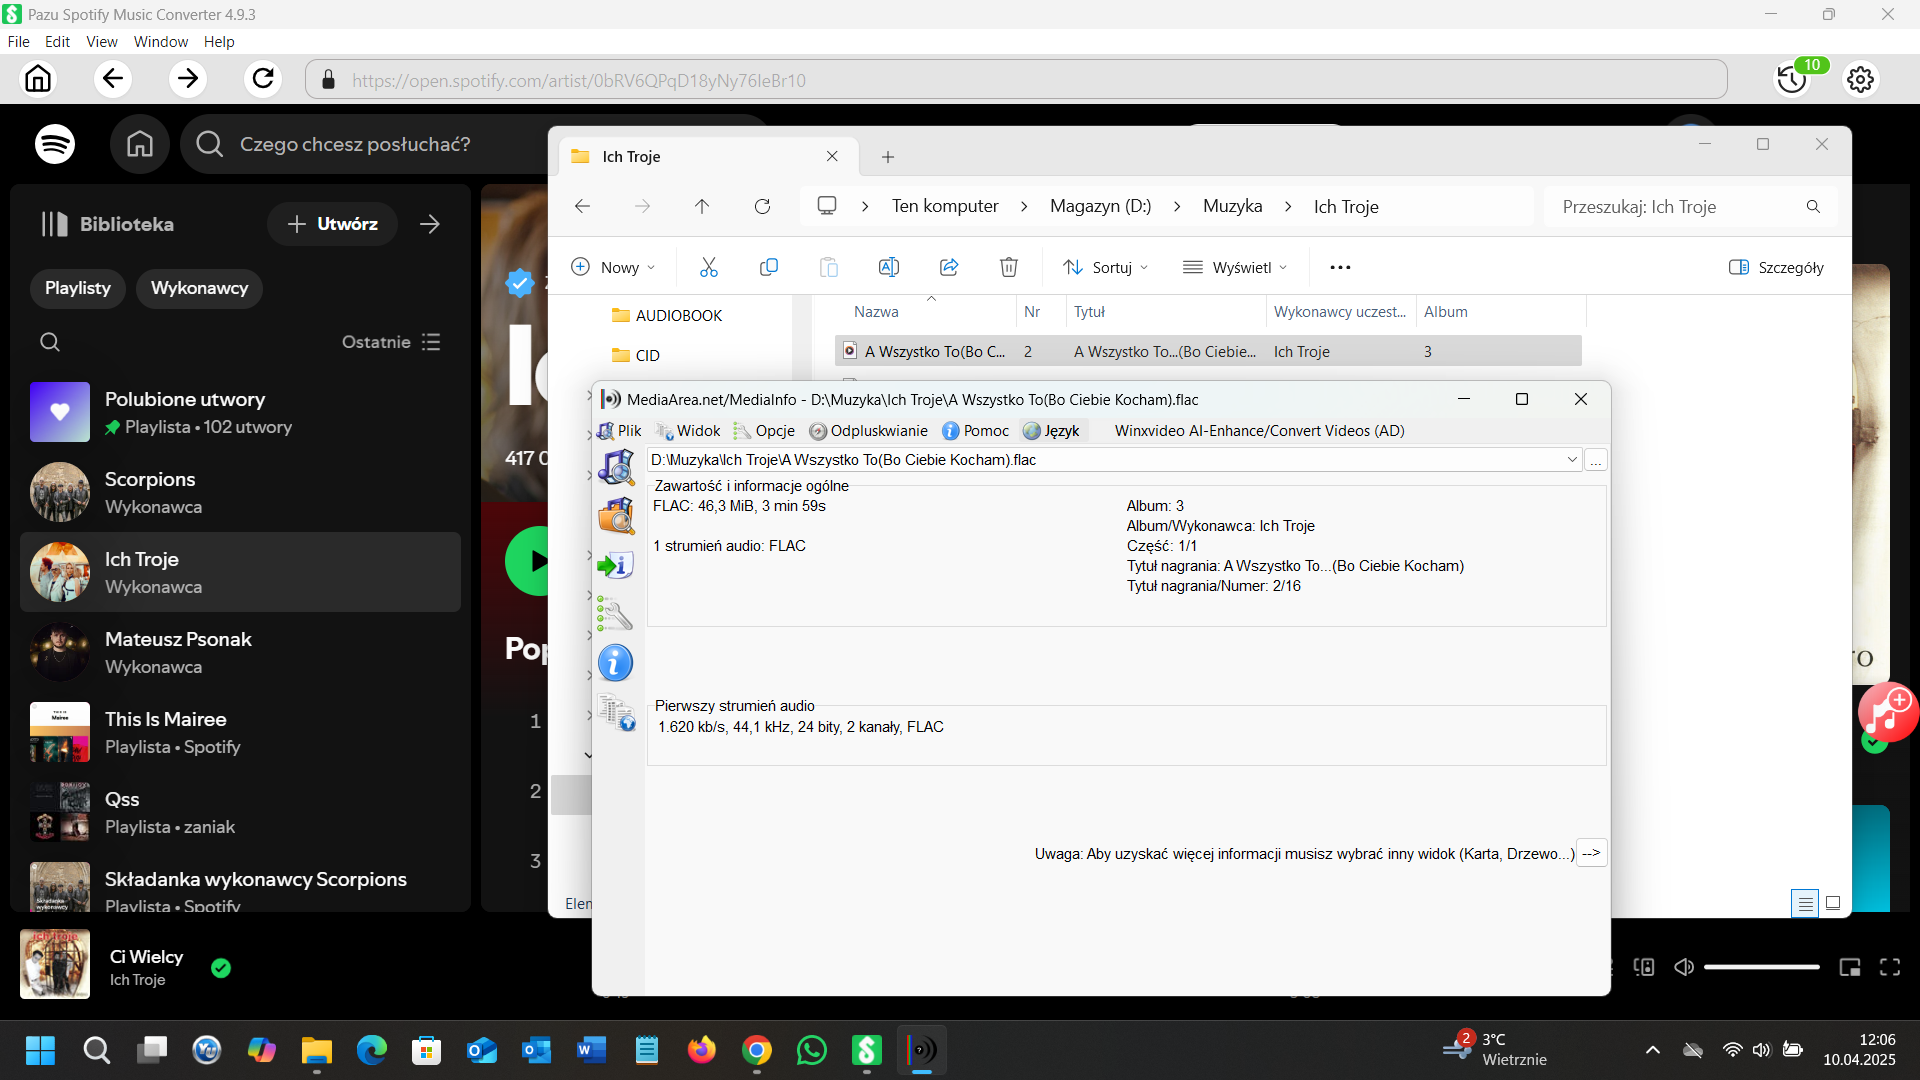
Task: Open WhatsApp from Windows taskbar
Action: pyautogui.click(x=812, y=1050)
